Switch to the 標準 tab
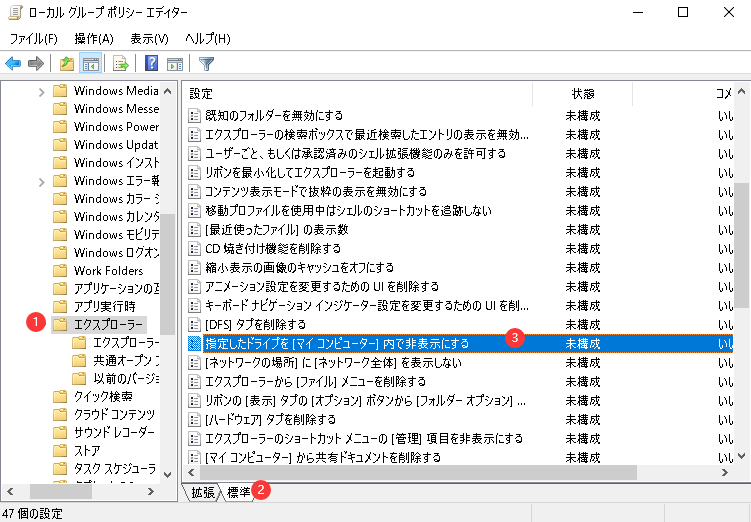This screenshot has height=522, width=751. 238,492
